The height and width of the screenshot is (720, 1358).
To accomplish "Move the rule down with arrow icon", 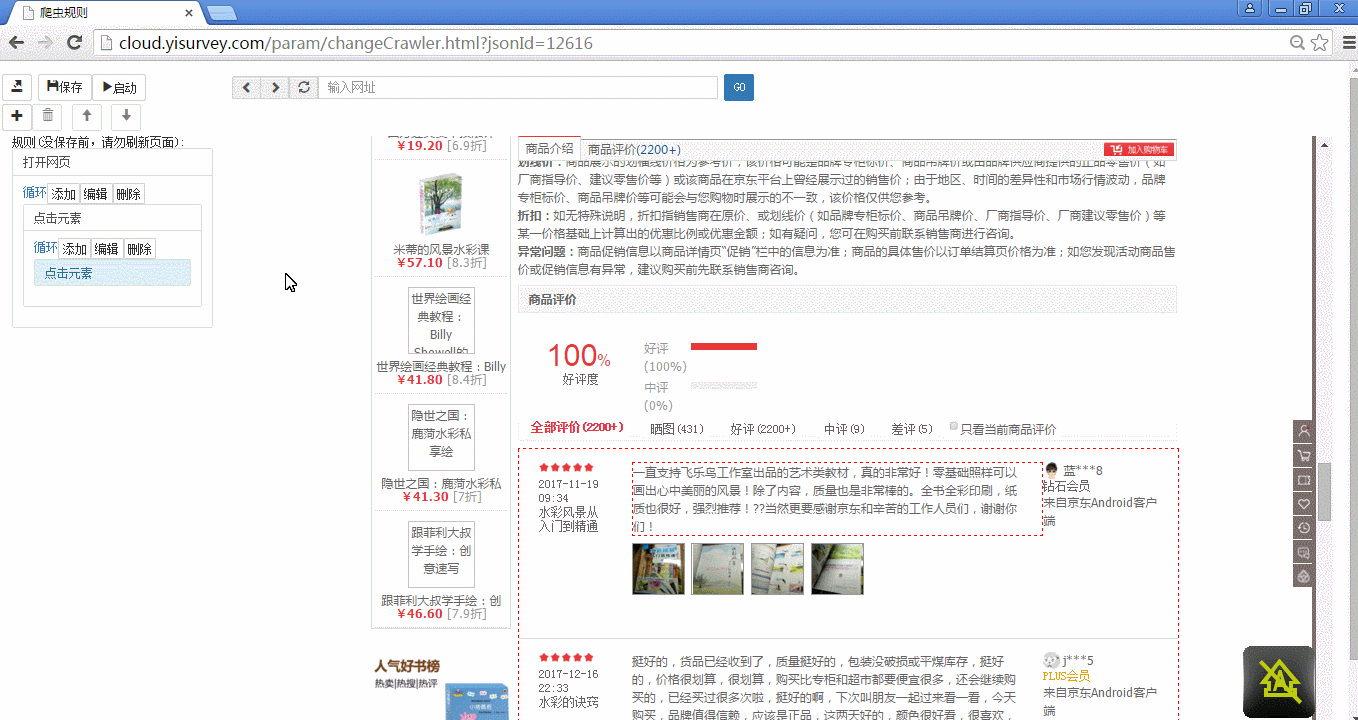I will click(x=126, y=116).
